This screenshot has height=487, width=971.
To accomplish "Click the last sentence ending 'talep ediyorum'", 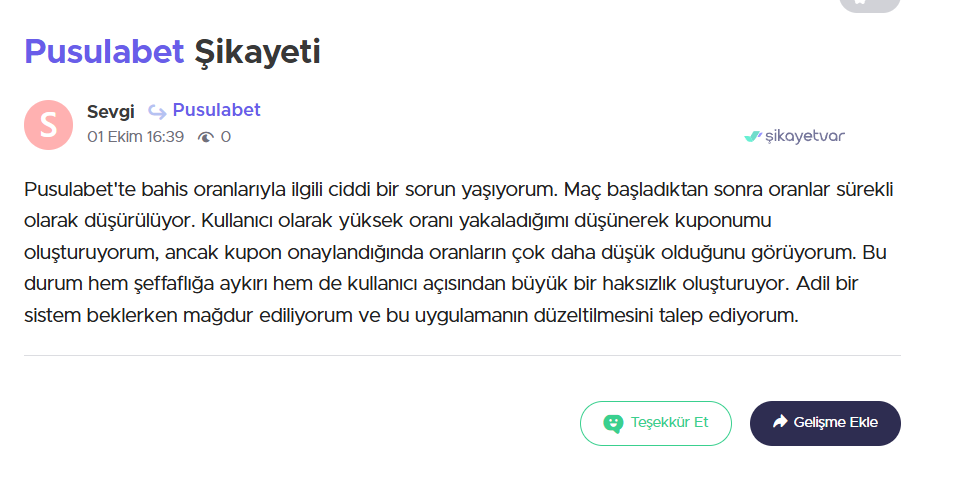I will coord(411,315).
